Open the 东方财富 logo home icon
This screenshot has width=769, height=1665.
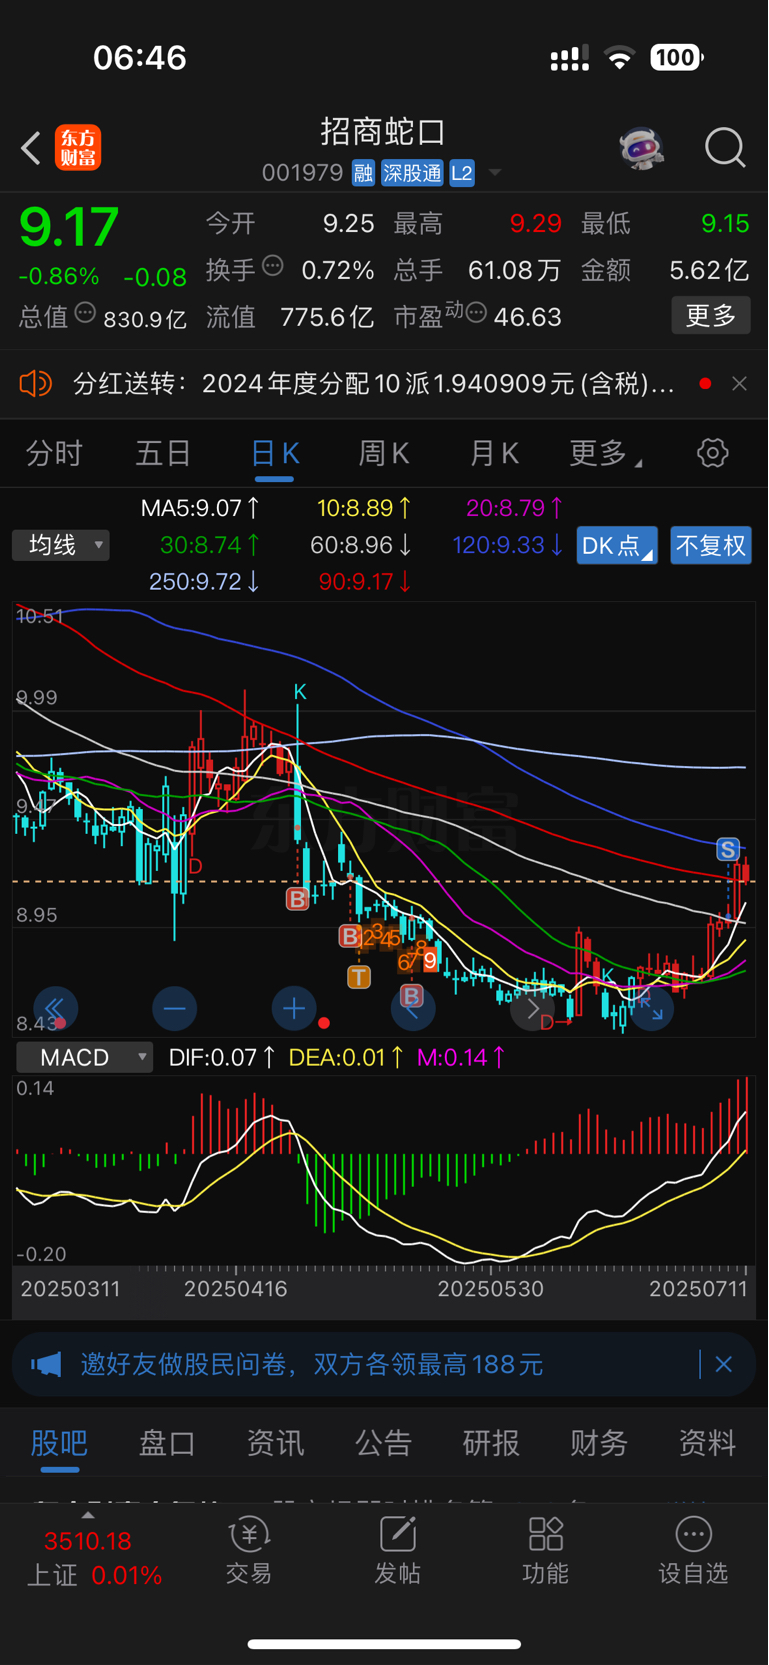coord(78,148)
